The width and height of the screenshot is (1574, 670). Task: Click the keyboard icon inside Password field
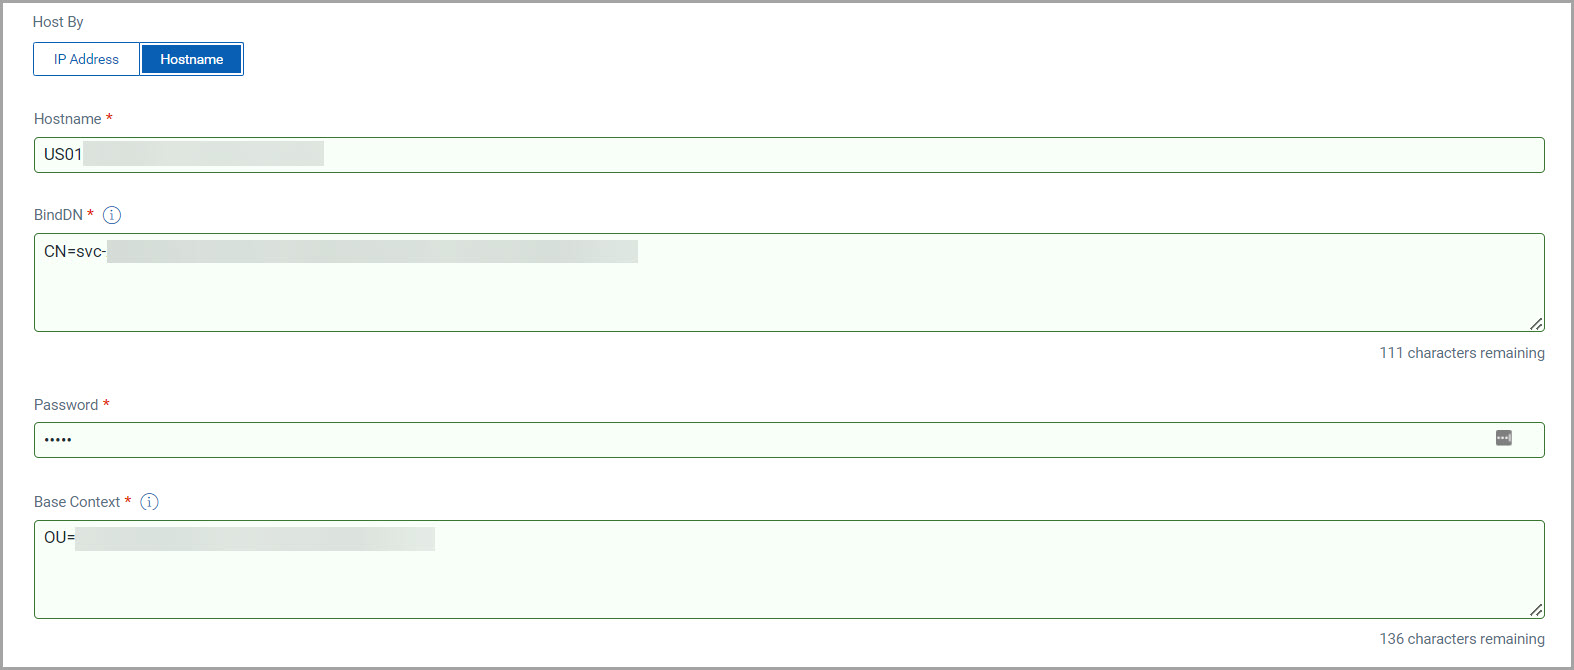(1503, 438)
